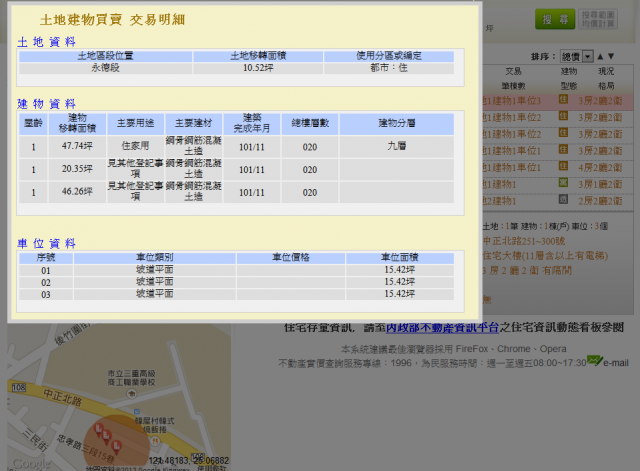Screen dimensions: 640x471
Task: Click the 土地移轉面積 header
Action: (x=258, y=56)
